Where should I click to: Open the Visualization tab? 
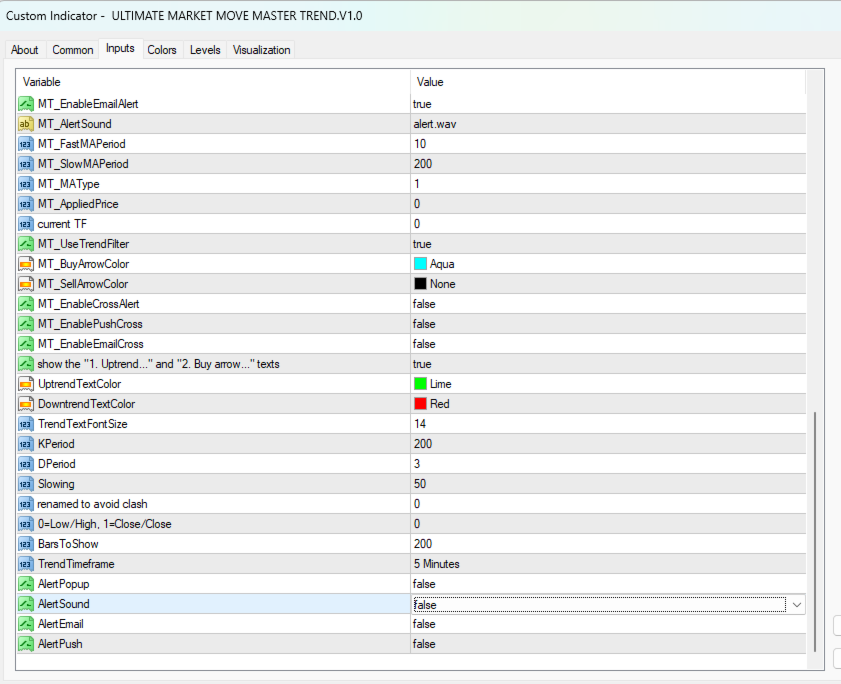(261, 50)
